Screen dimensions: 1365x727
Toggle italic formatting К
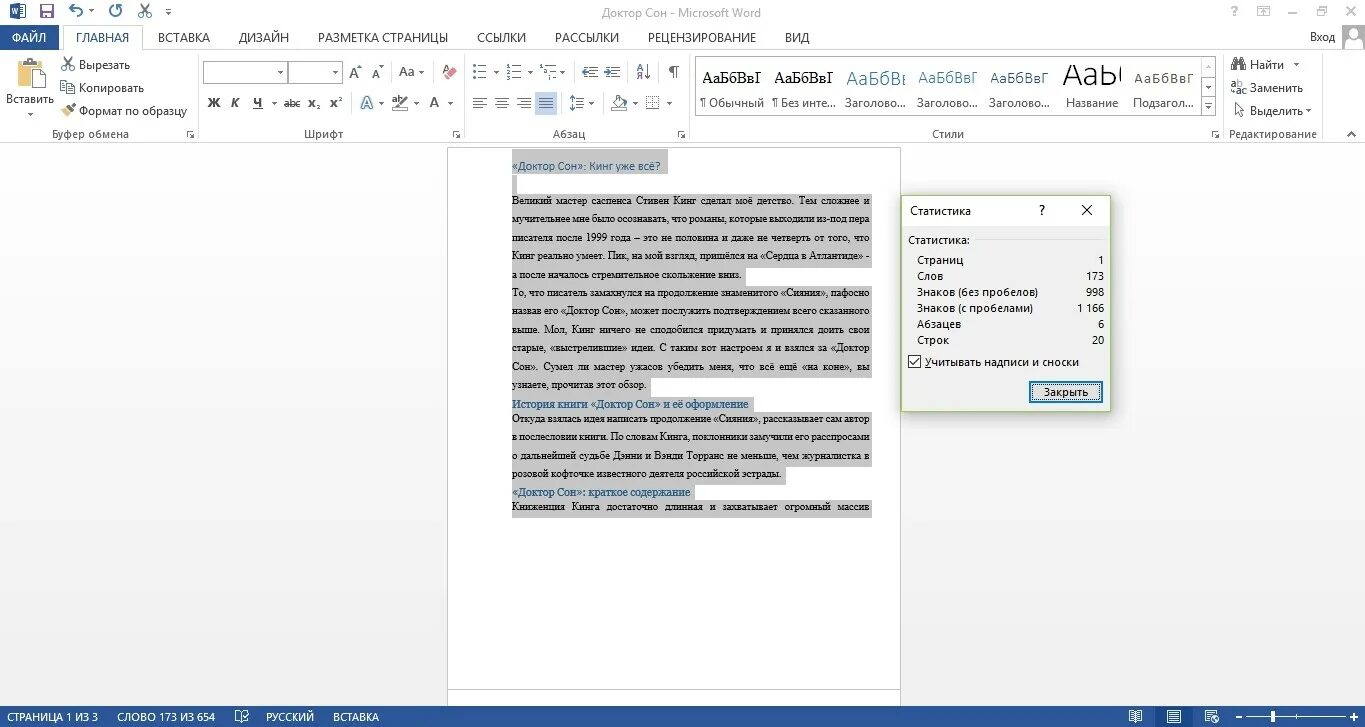235,103
